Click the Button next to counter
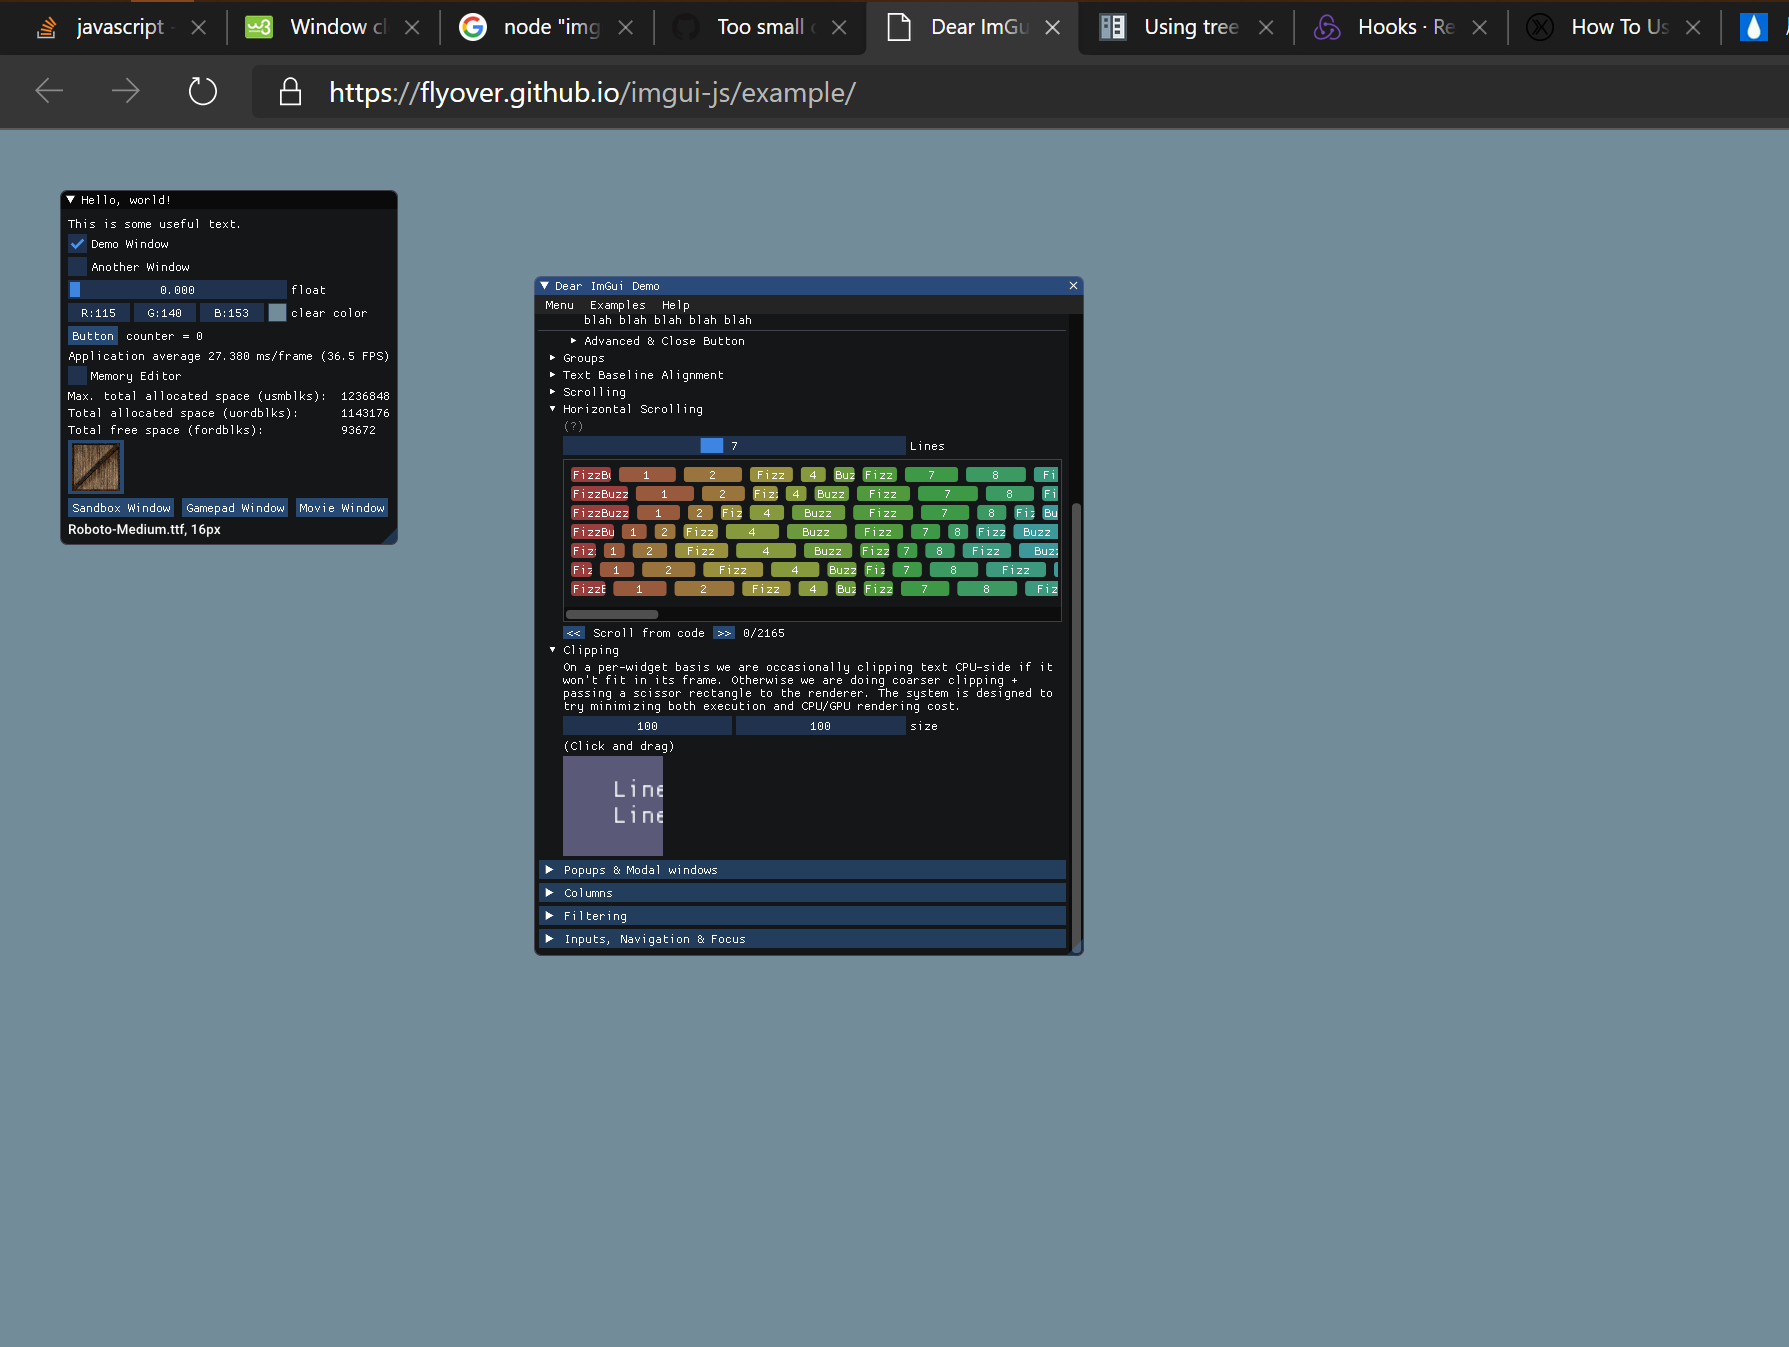Screen dimensions: 1789x1347 (93, 336)
